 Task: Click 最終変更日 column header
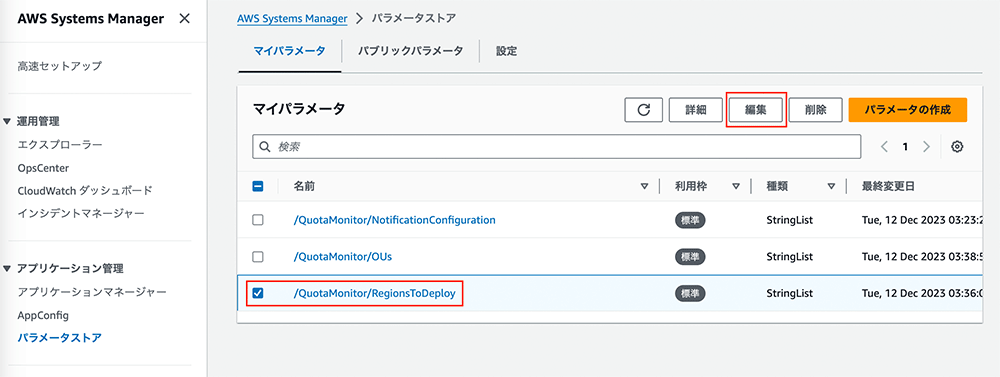click(x=888, y=186)
